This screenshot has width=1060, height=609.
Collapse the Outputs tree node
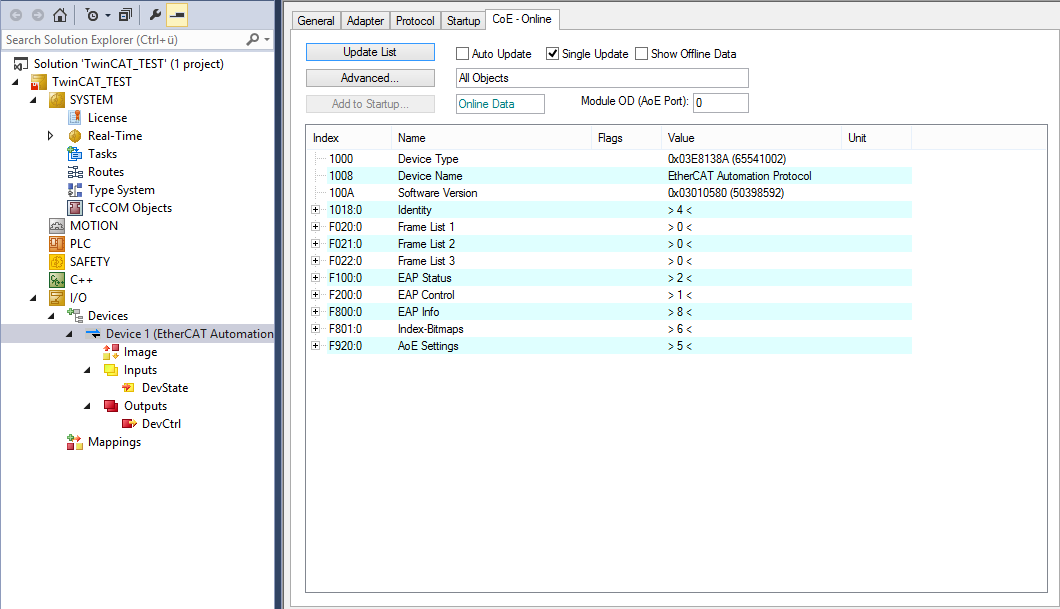pos(87,406)
